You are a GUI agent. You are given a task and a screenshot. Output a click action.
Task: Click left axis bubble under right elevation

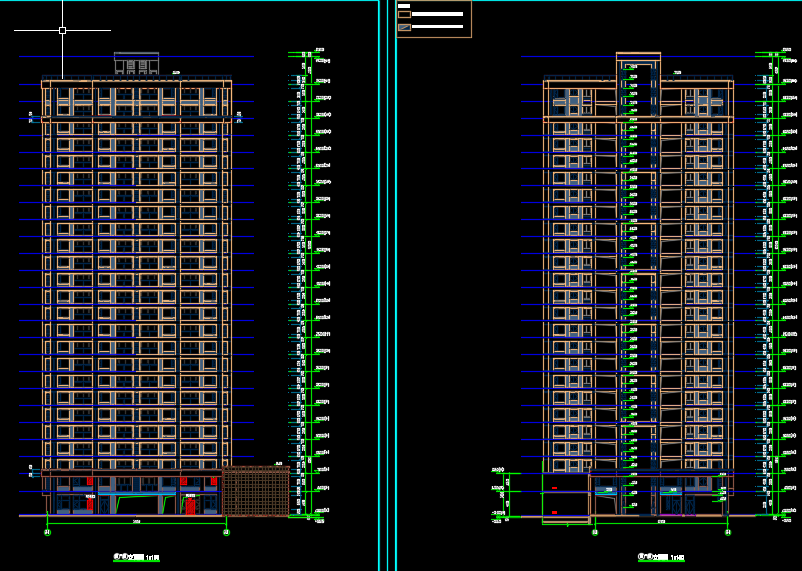(x=595, y=533)
